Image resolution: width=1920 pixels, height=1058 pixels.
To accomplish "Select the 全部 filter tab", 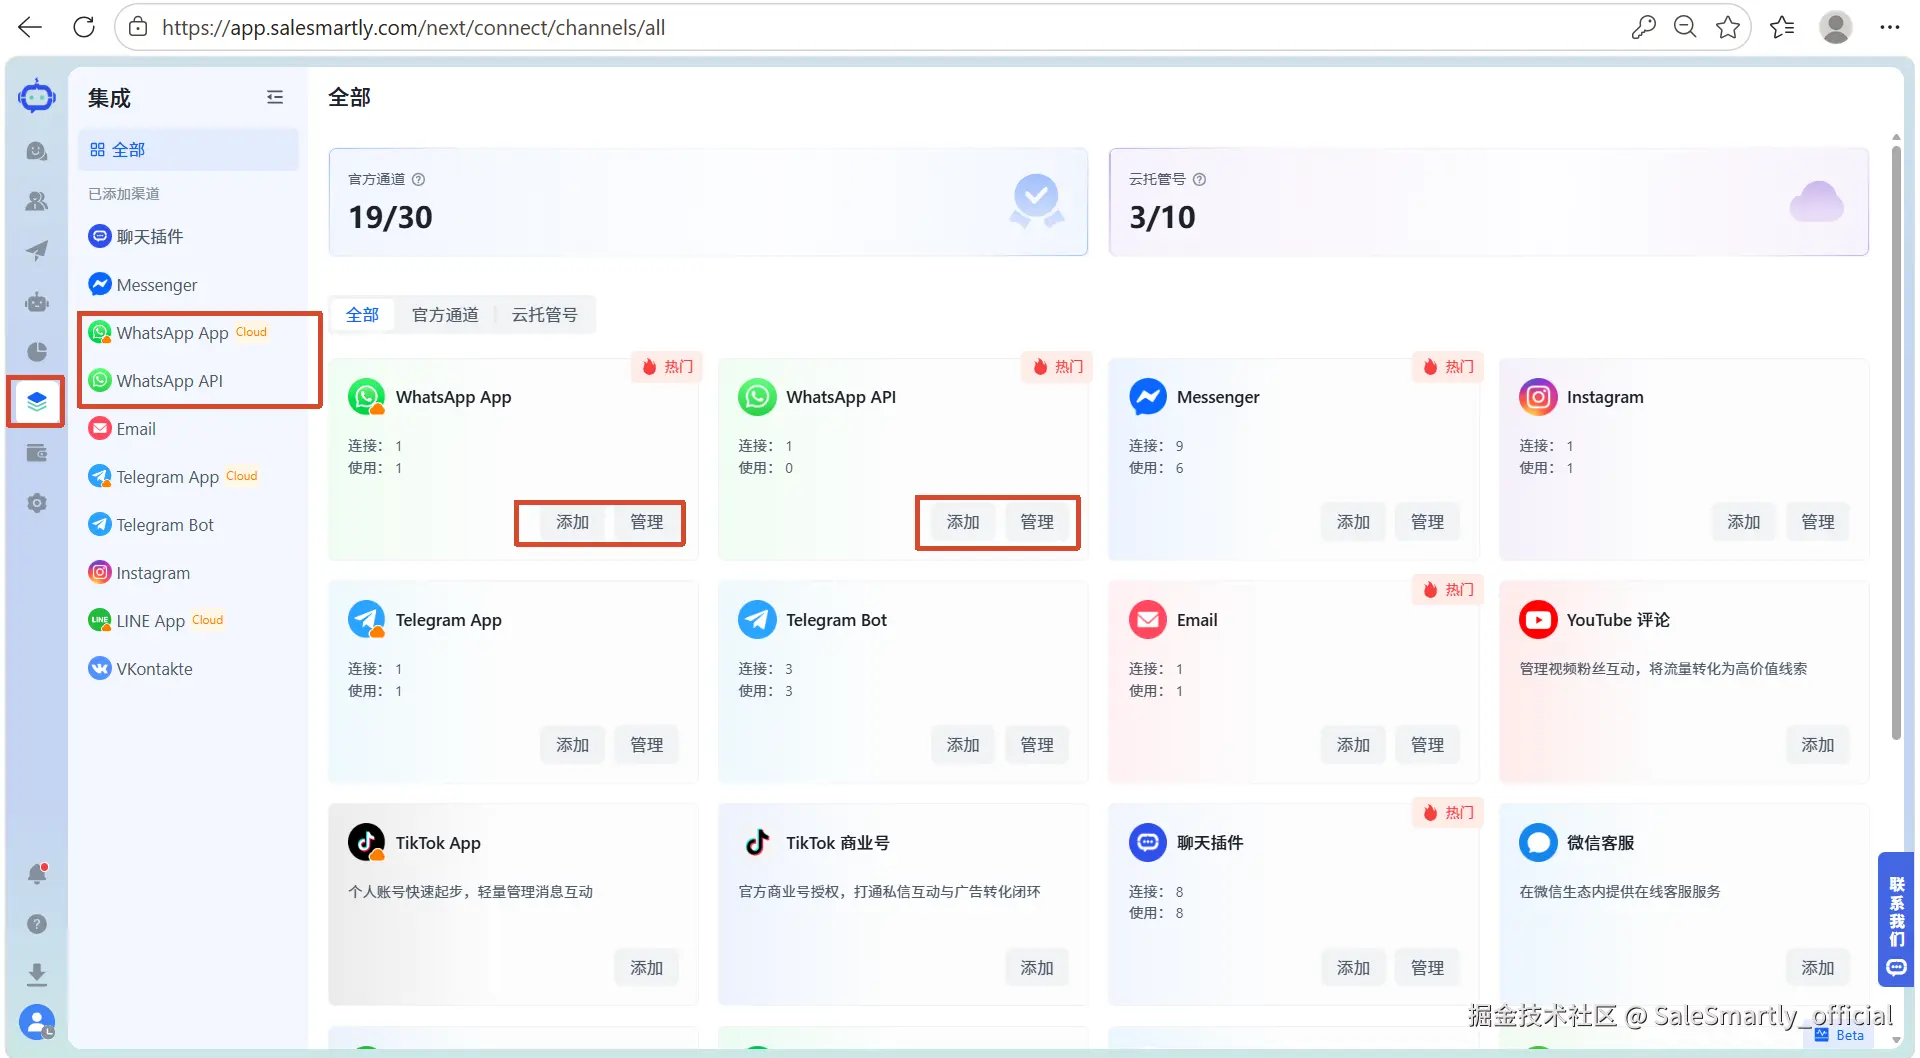I will [362, 315].
